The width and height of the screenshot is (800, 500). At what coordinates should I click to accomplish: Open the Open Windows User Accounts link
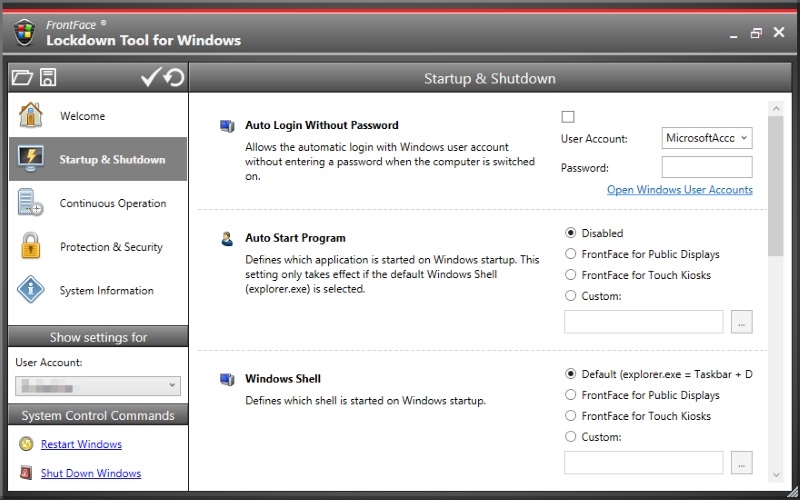click(x=679, y=190)
